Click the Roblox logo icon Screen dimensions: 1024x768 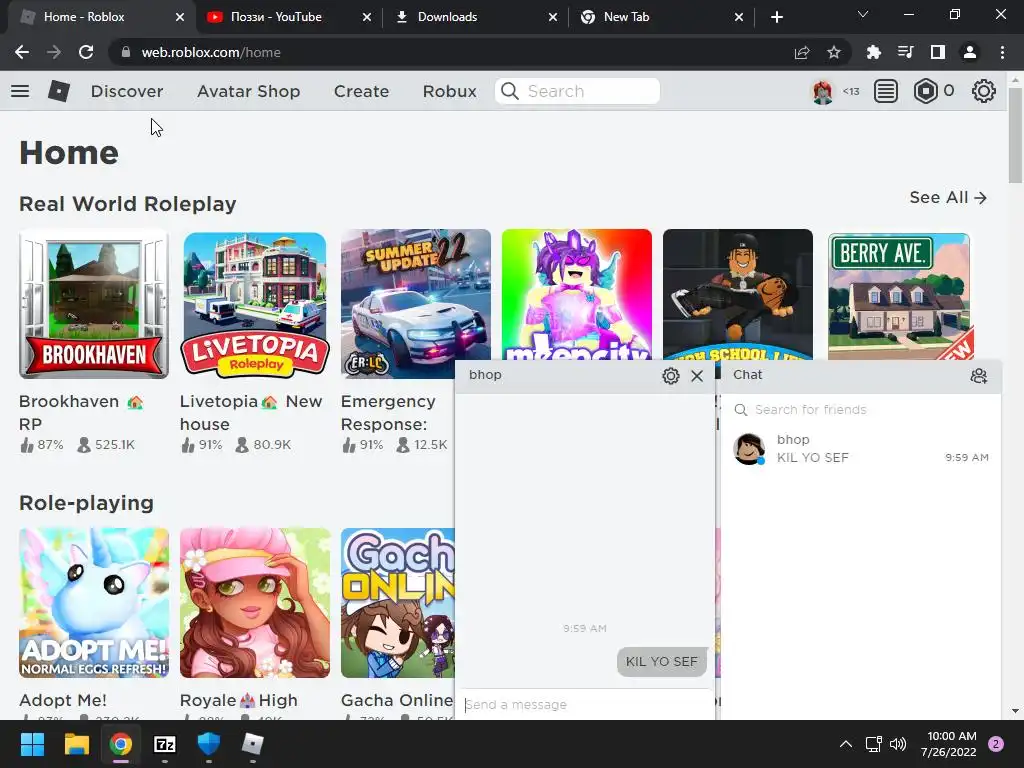(59, 91)
